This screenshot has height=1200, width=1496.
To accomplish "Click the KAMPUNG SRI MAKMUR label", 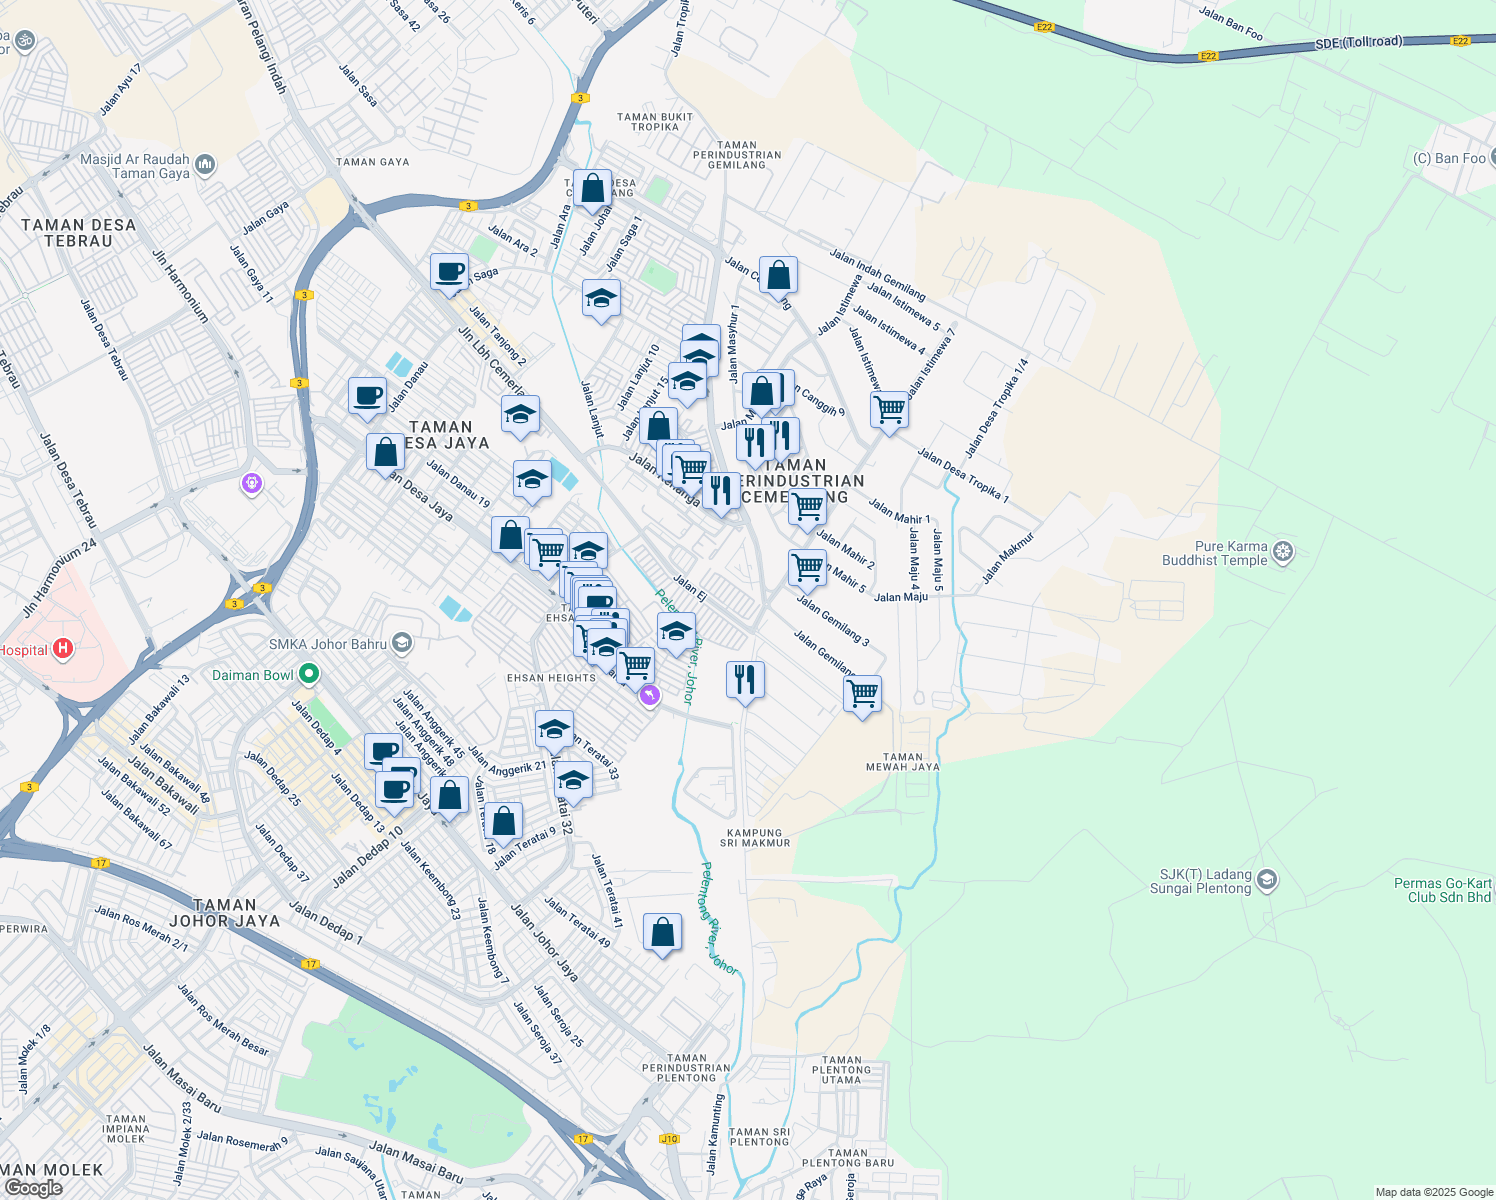I will [755, 838].
